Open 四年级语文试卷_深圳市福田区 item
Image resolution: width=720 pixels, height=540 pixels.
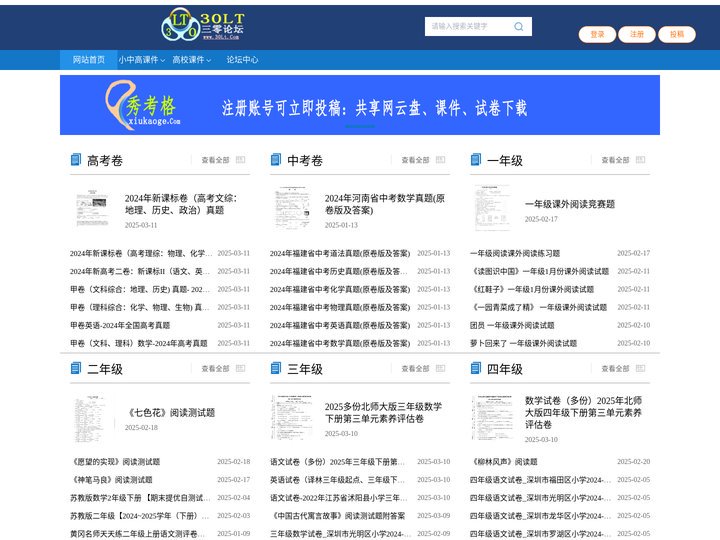(x=540, y=479)
